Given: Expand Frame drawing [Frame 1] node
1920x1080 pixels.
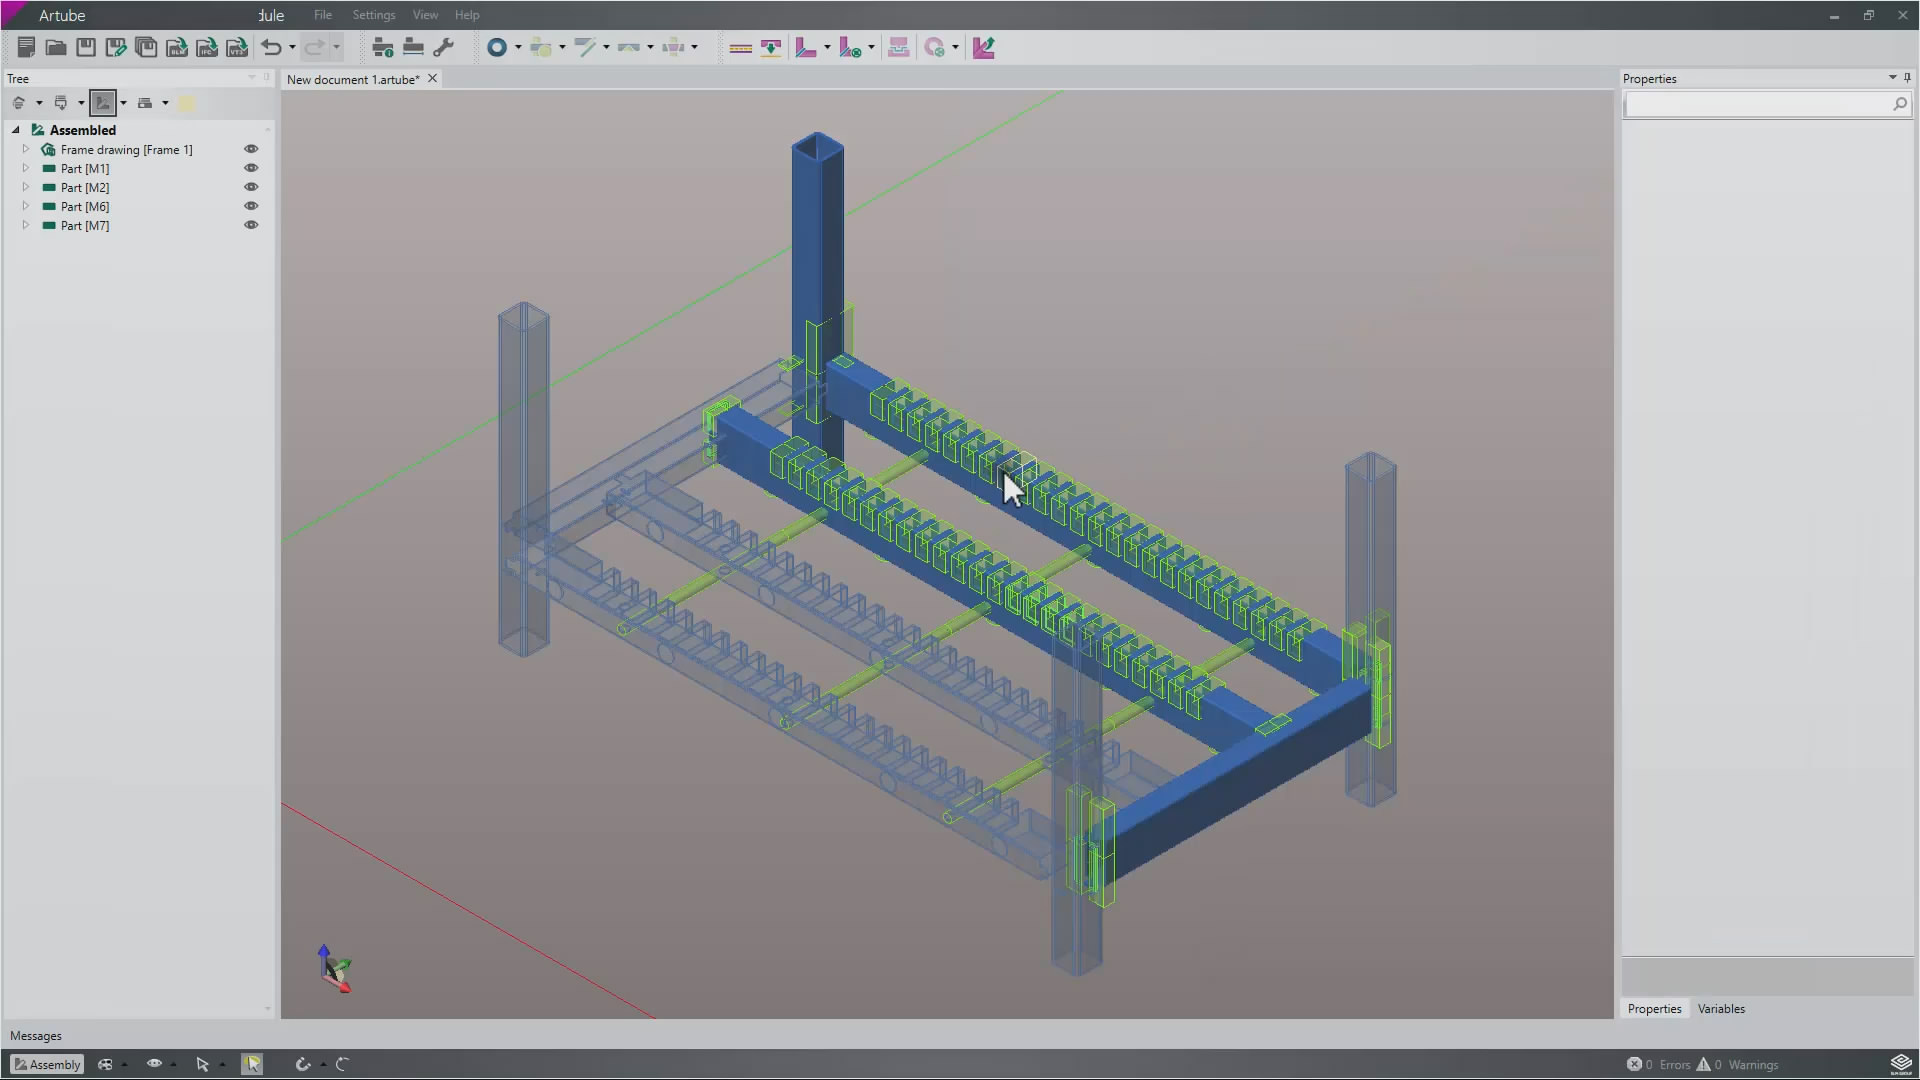Looking at the screenshot, I should coord(26,149).
